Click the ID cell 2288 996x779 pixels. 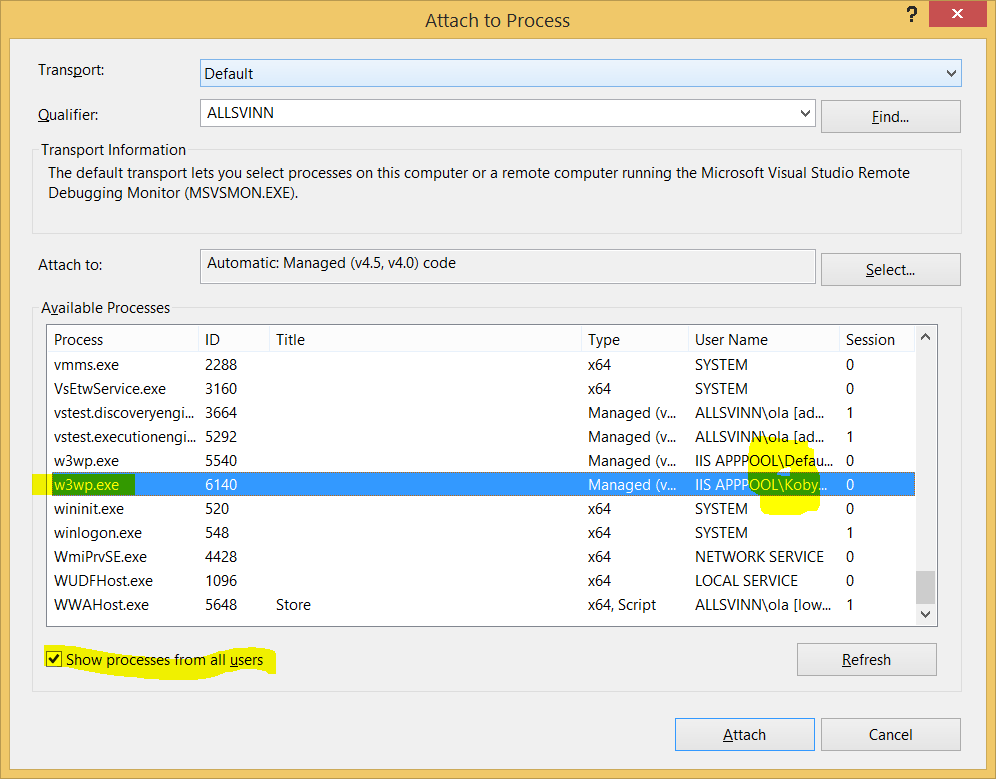tap(221, 365)
